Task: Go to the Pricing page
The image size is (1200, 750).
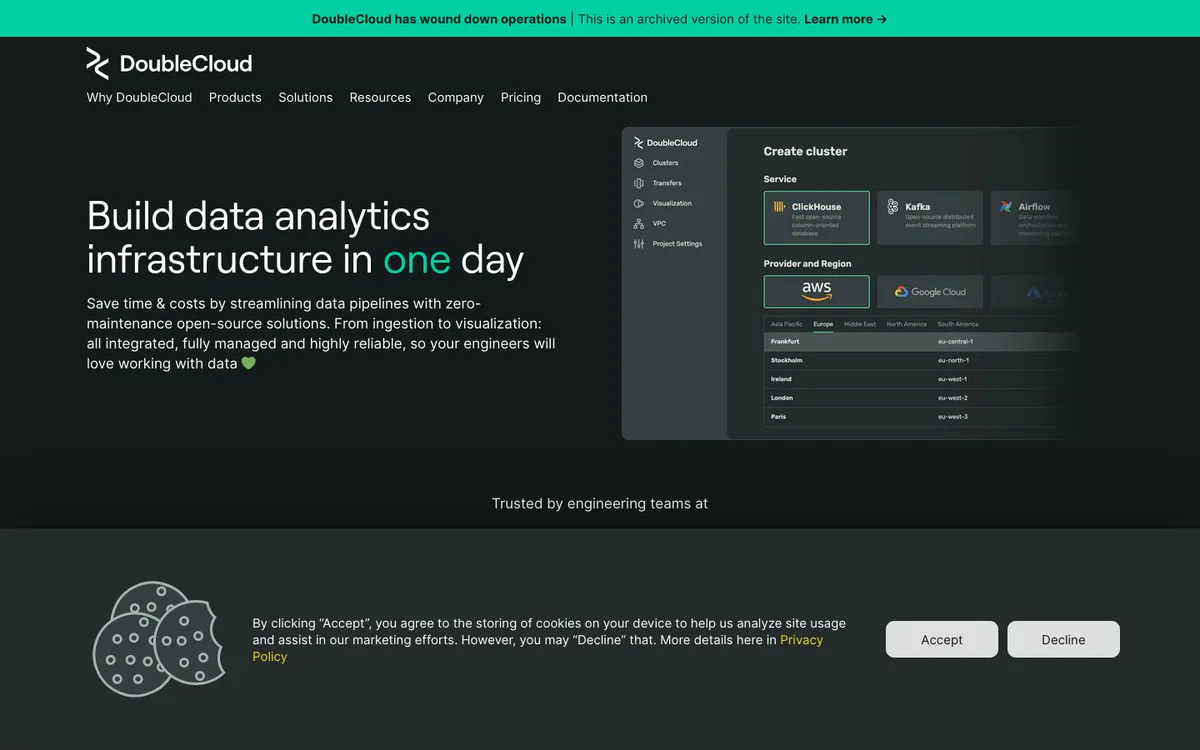Action: pos(521,97)
